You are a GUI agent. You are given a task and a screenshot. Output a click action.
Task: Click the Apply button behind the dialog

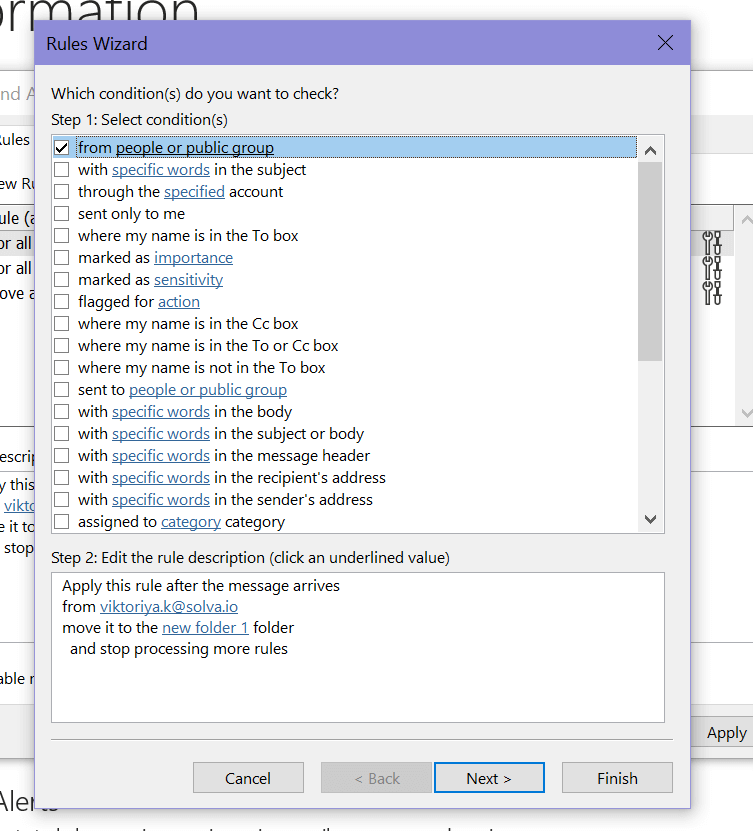coord(726,733)
